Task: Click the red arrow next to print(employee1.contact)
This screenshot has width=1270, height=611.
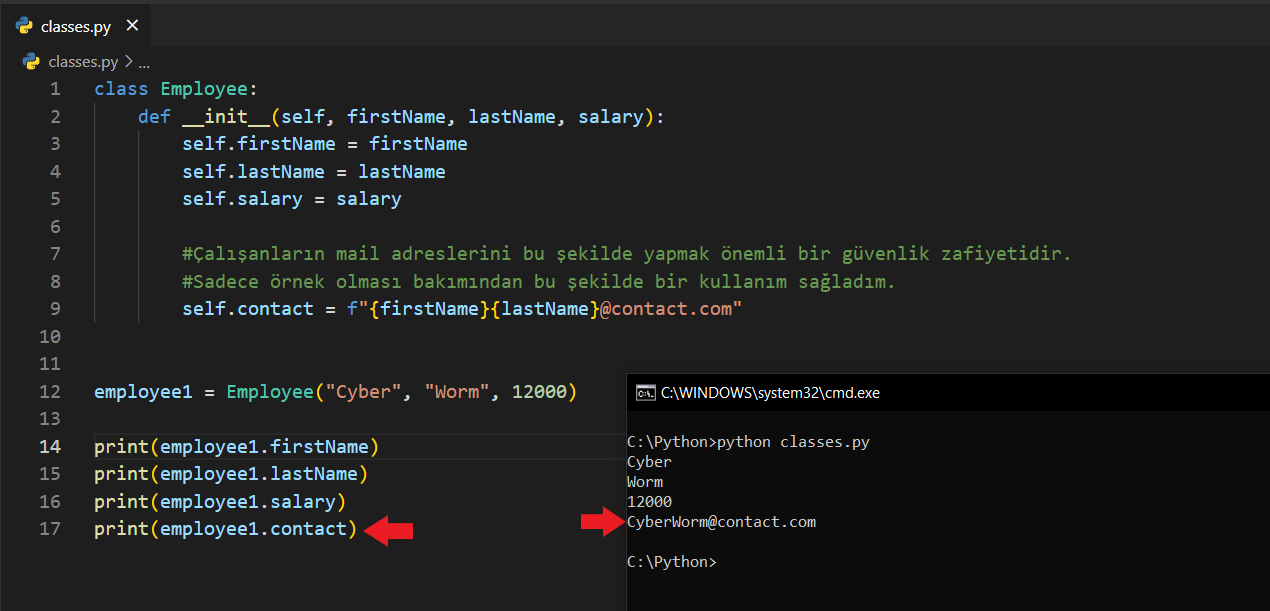Action: coord(388,530)
